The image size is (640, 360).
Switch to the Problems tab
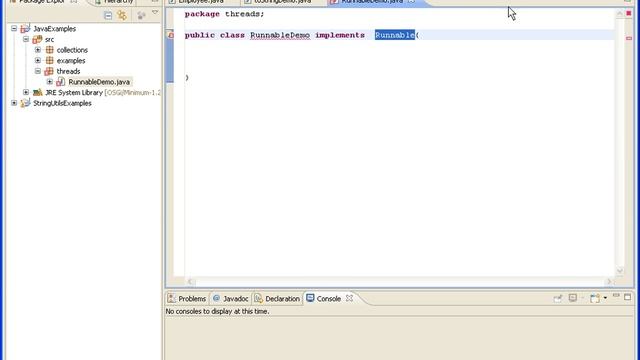187,299
